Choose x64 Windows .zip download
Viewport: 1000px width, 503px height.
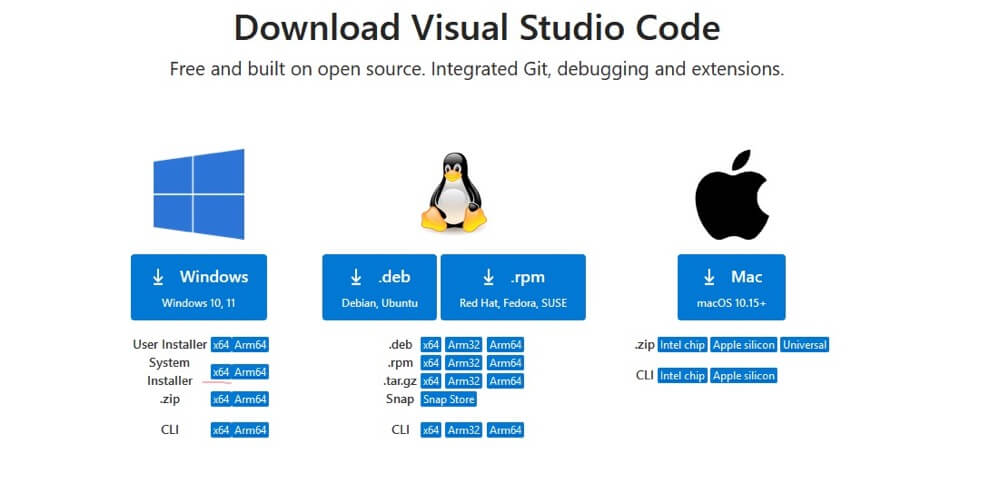pos(221,399)
